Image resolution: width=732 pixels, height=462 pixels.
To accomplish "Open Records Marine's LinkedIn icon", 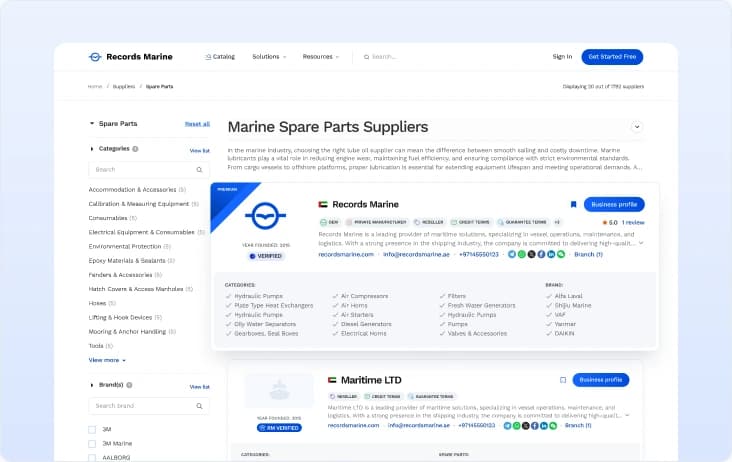I will point(551,254).
